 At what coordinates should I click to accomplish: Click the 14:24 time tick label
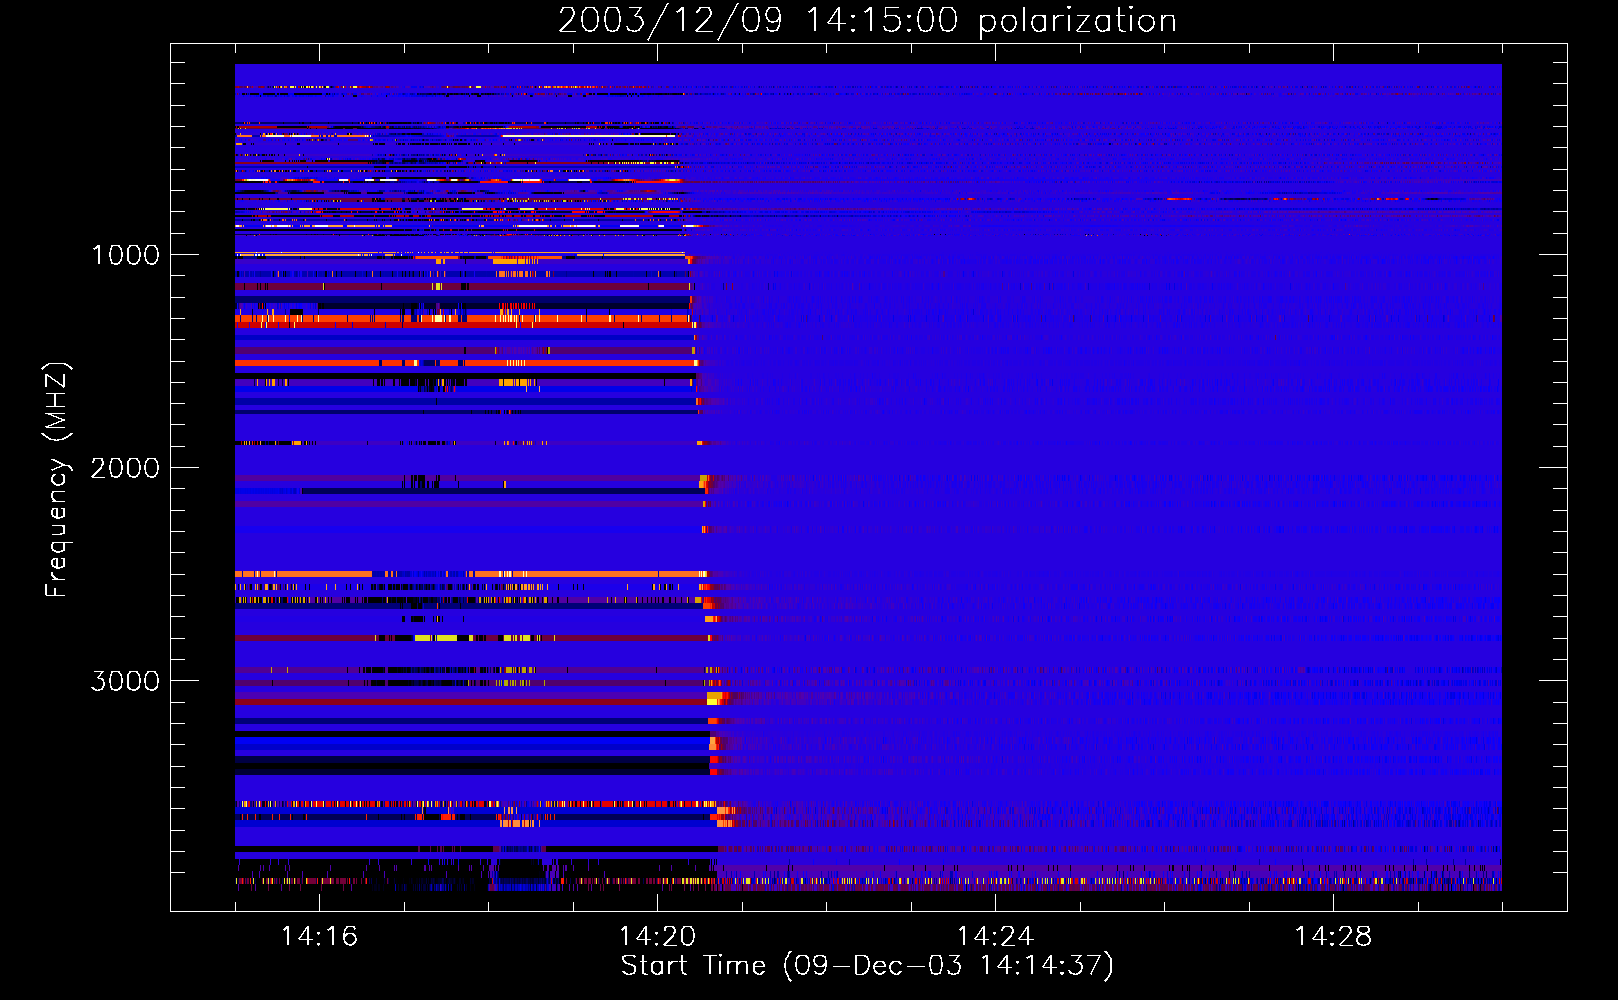(x=995, y=936)
